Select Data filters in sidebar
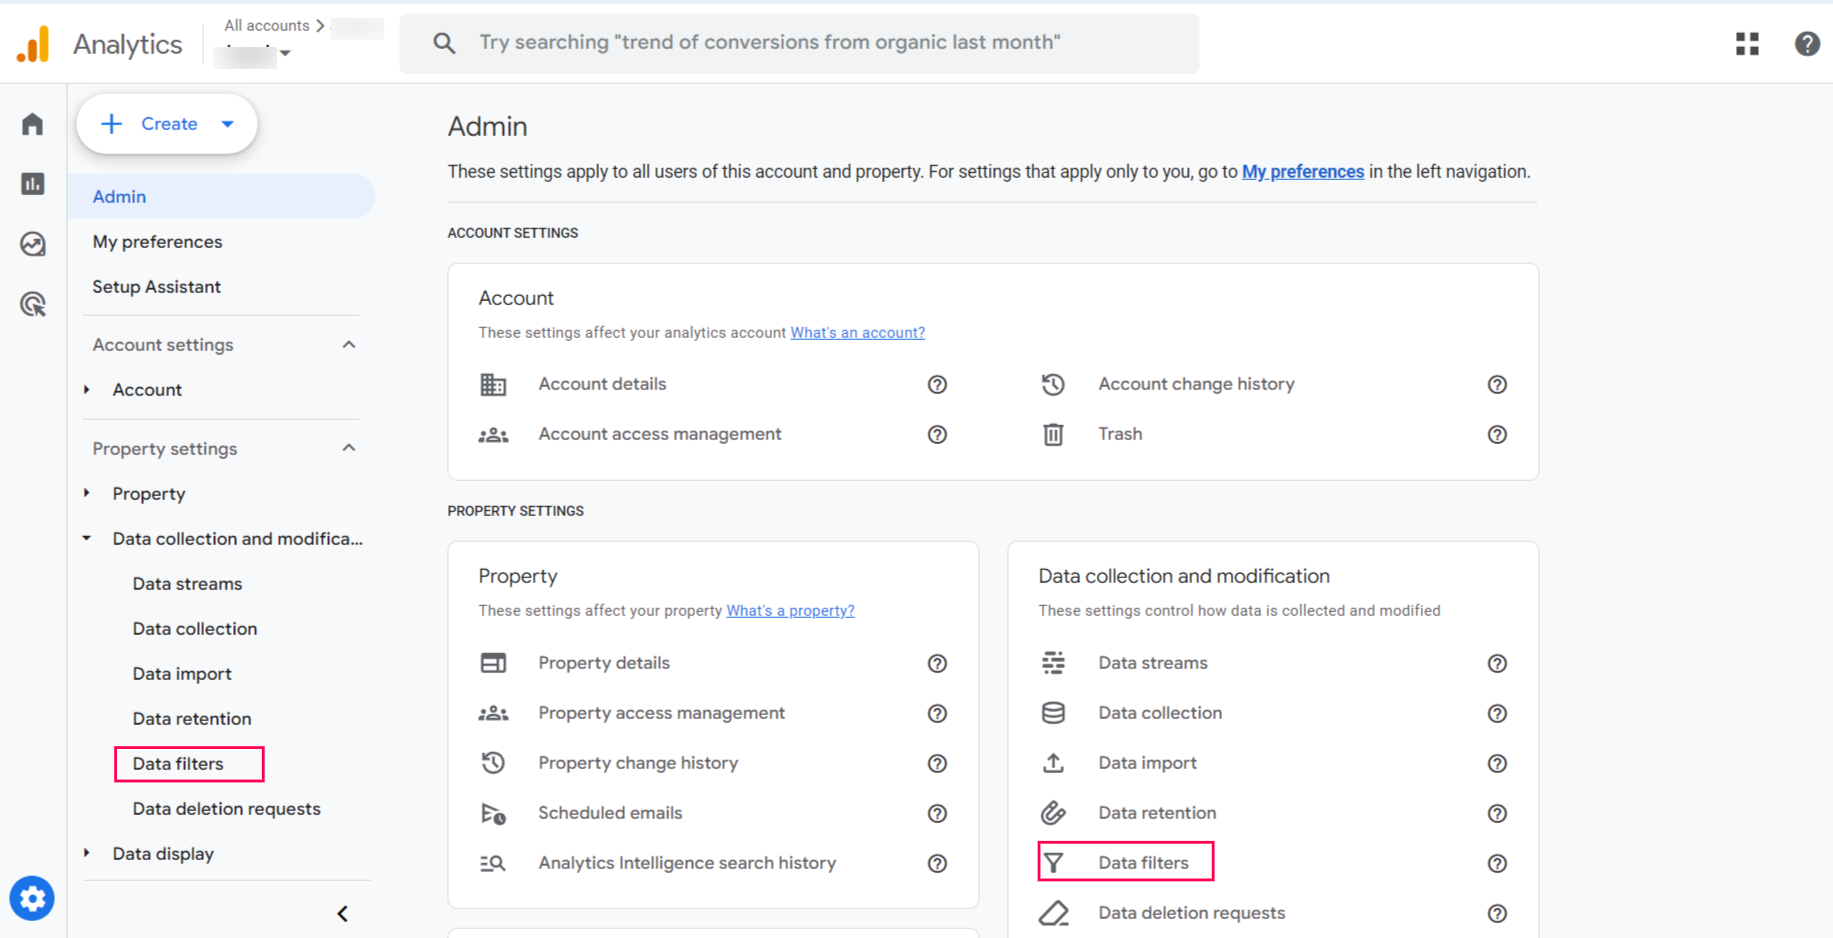Image resolution: width=1833 pixels, height=938 pixels. (x=178, y=764)
